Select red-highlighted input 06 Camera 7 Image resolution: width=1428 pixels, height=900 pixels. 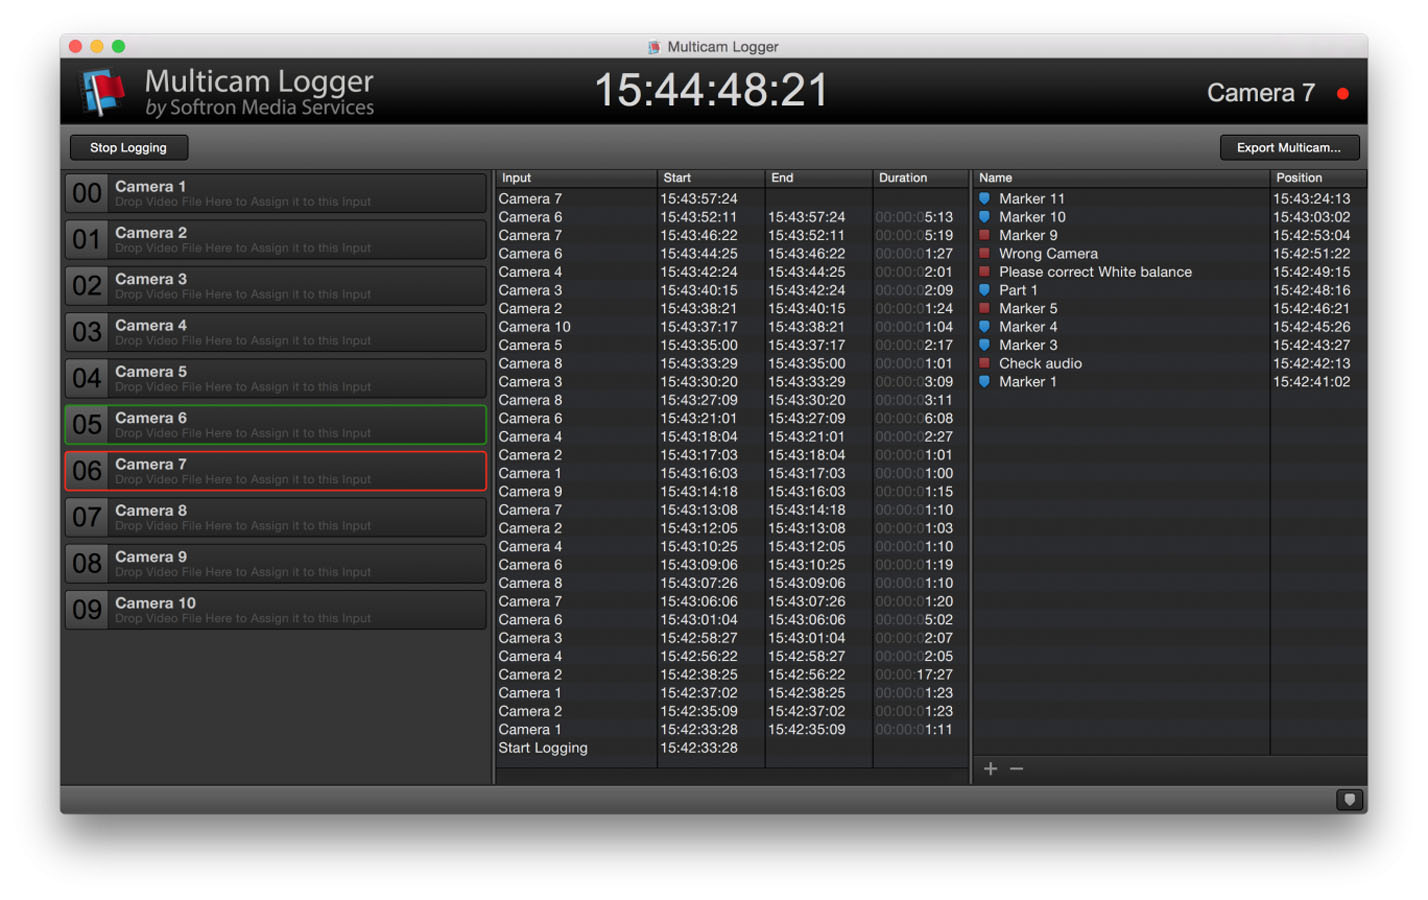click(276, 471)
